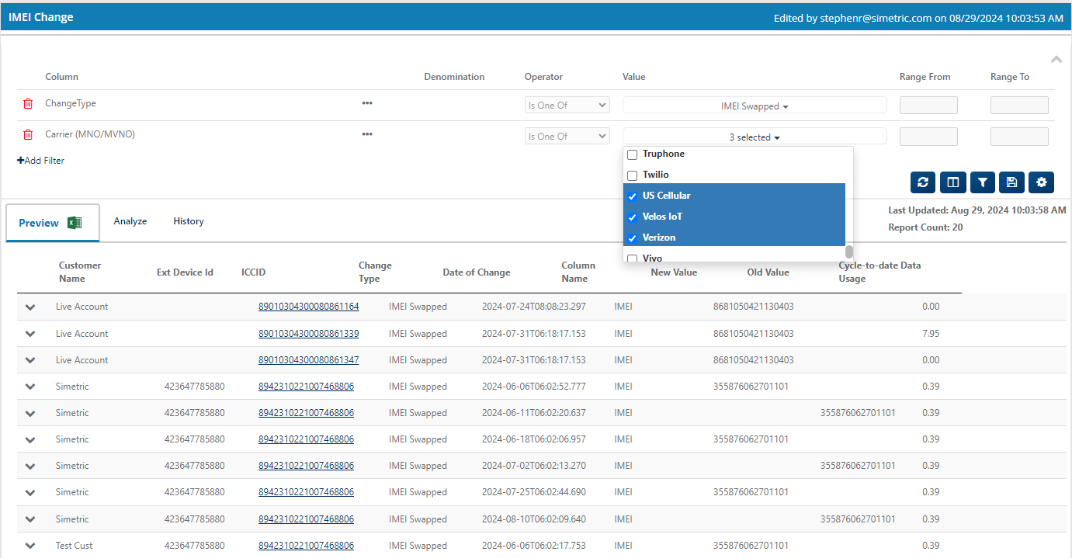Click the Report Count: 20 text
1072x558 pixels.
pos(925,228)
